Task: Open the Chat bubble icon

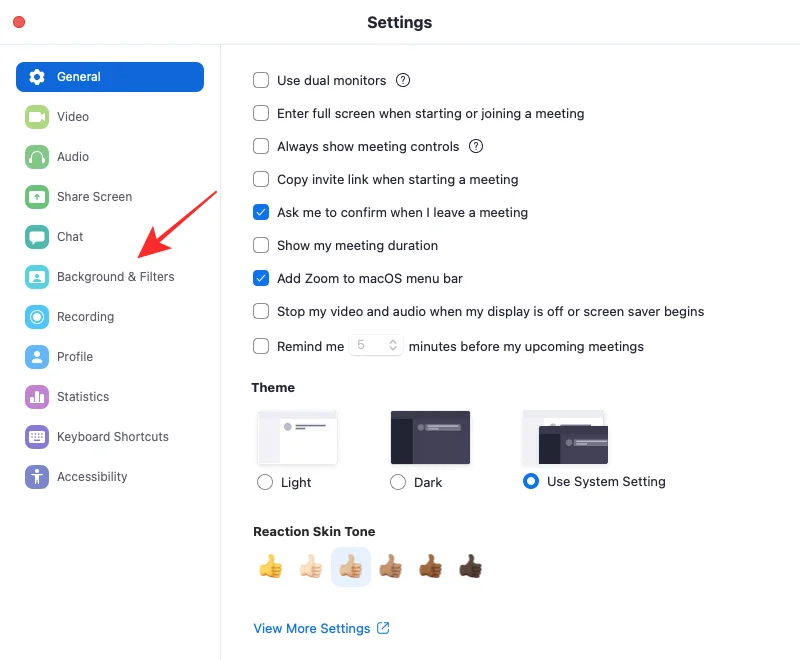Action: [37, 237]
